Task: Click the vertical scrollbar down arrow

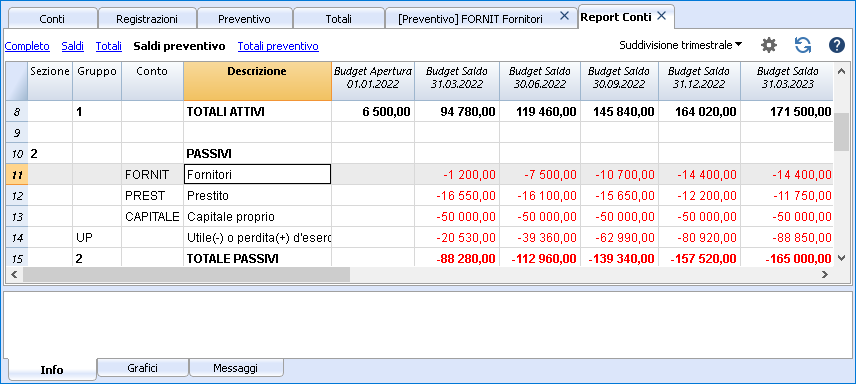Action: pyautogui.click(x=840, y=258)
